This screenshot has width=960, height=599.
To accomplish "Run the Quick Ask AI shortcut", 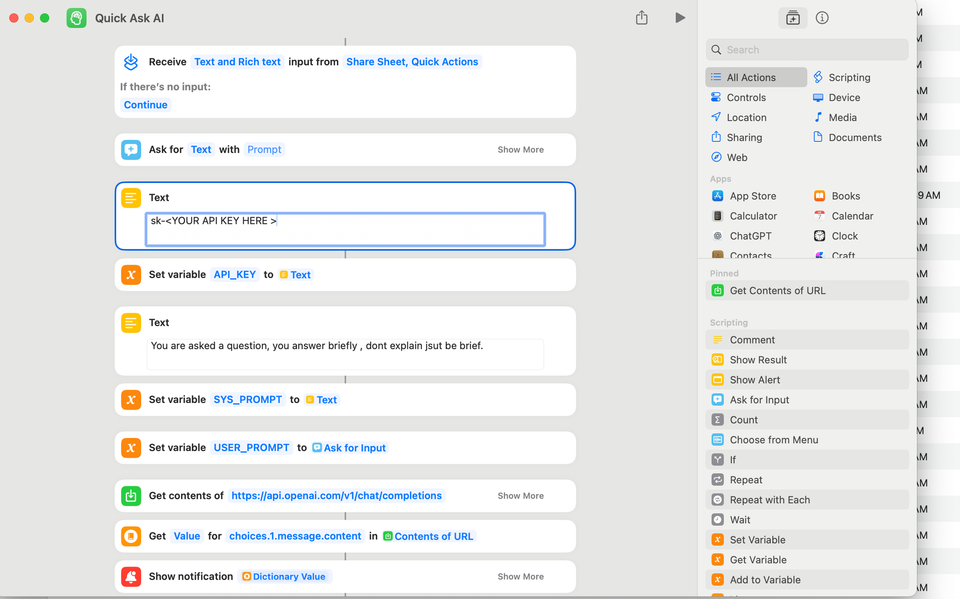I will click(x=680, y=17).
